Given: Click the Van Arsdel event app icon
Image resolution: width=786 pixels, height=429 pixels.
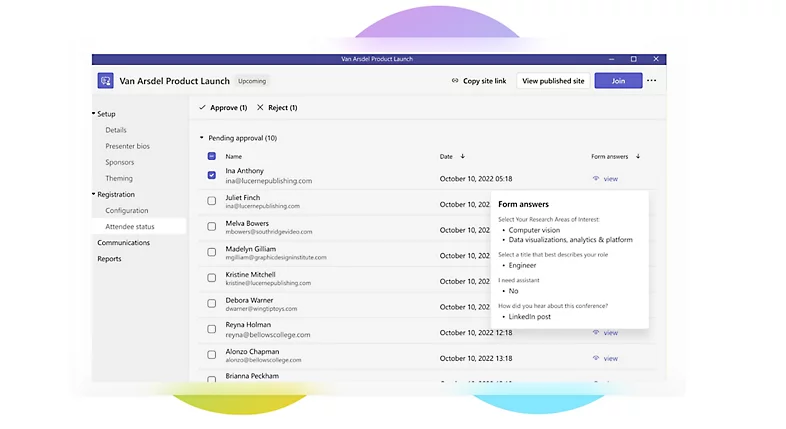Looking at the screenshot, I should (x=105, y=81).
